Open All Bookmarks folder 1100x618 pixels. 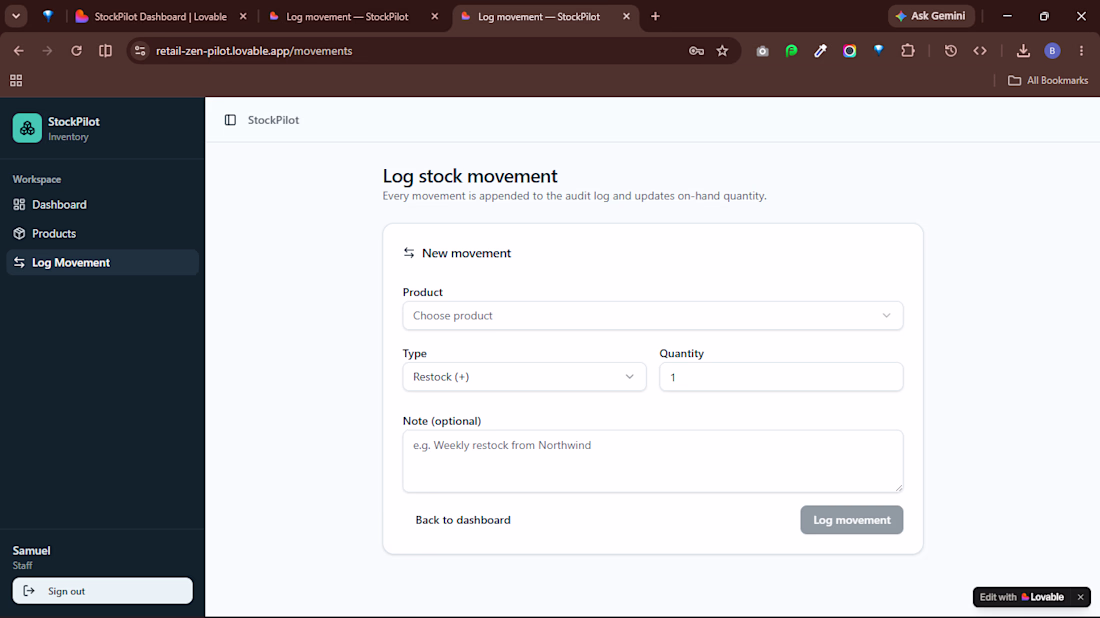1048,81
